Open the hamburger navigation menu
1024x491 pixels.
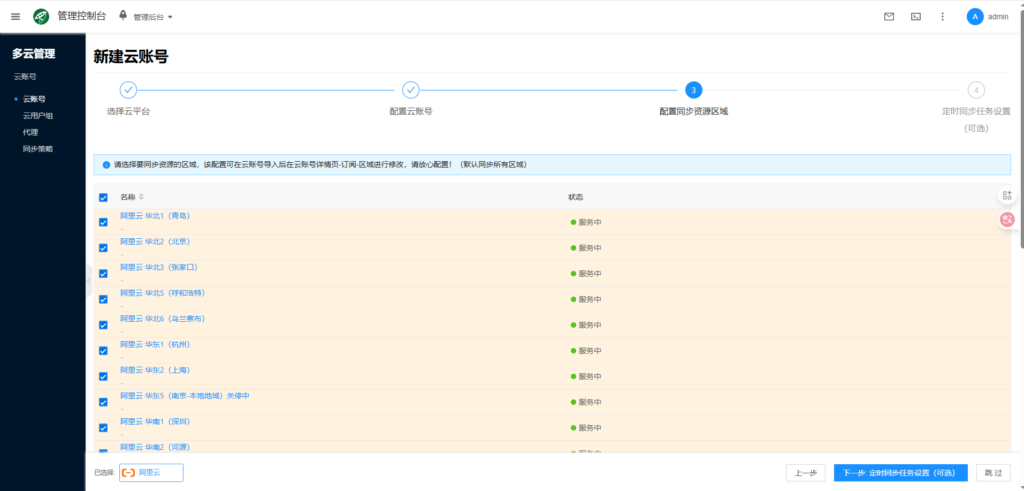tap(15, 16)
